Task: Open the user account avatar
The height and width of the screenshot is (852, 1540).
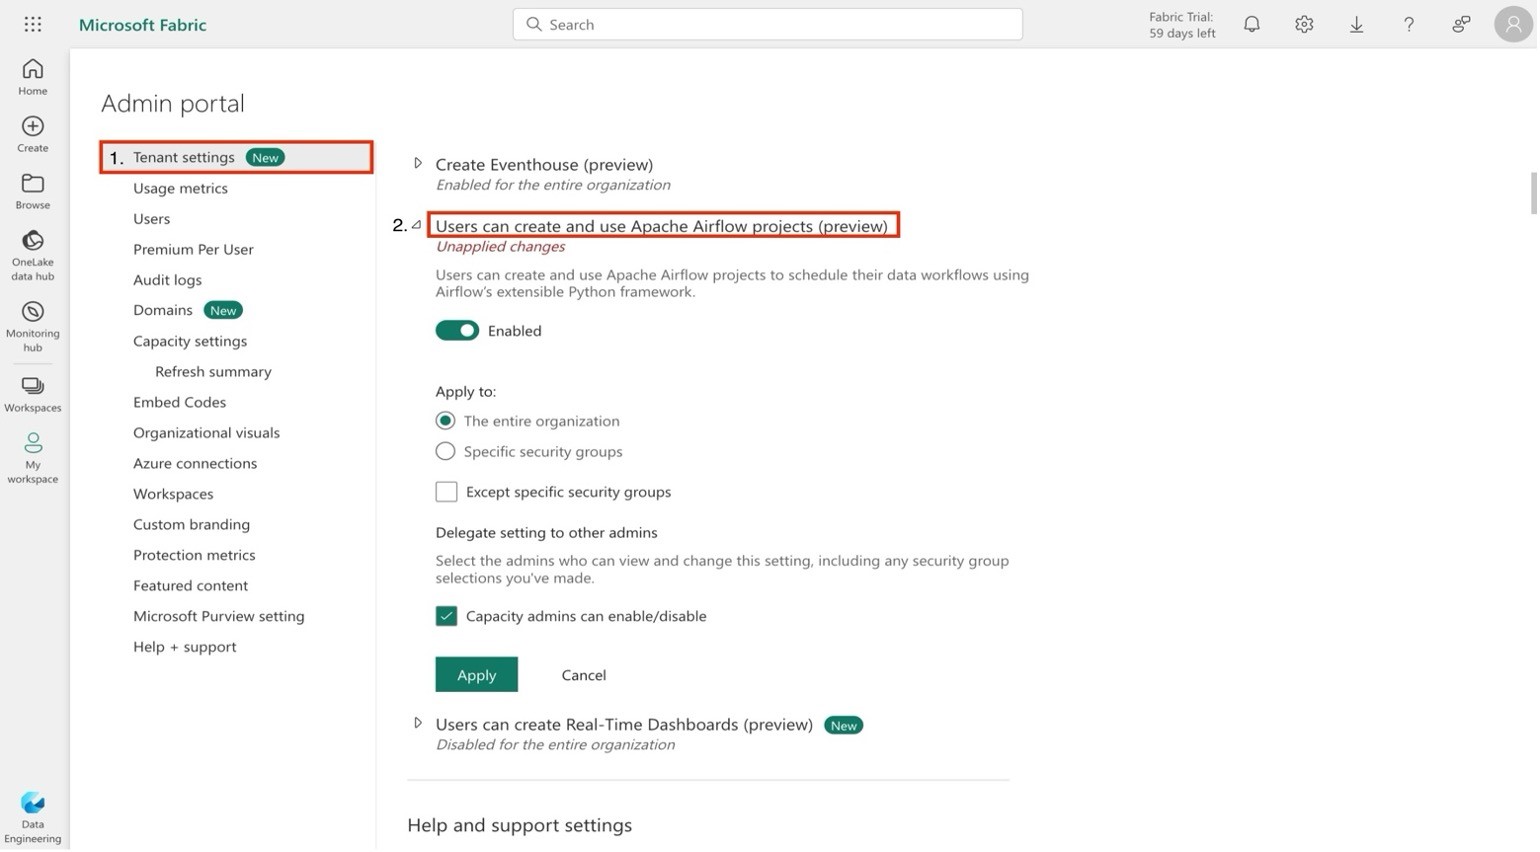Action: pyautogui.click(x=1515, y=24)
